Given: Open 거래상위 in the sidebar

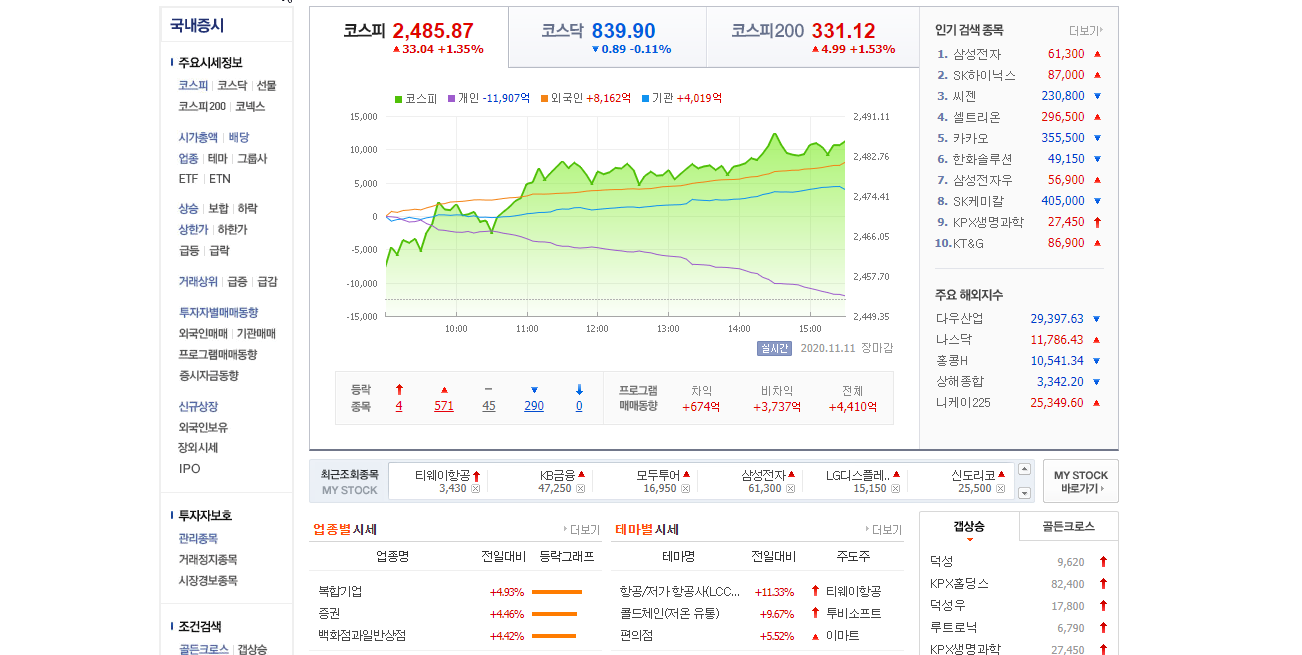Looking at the screenshot, I should (198, 282).
